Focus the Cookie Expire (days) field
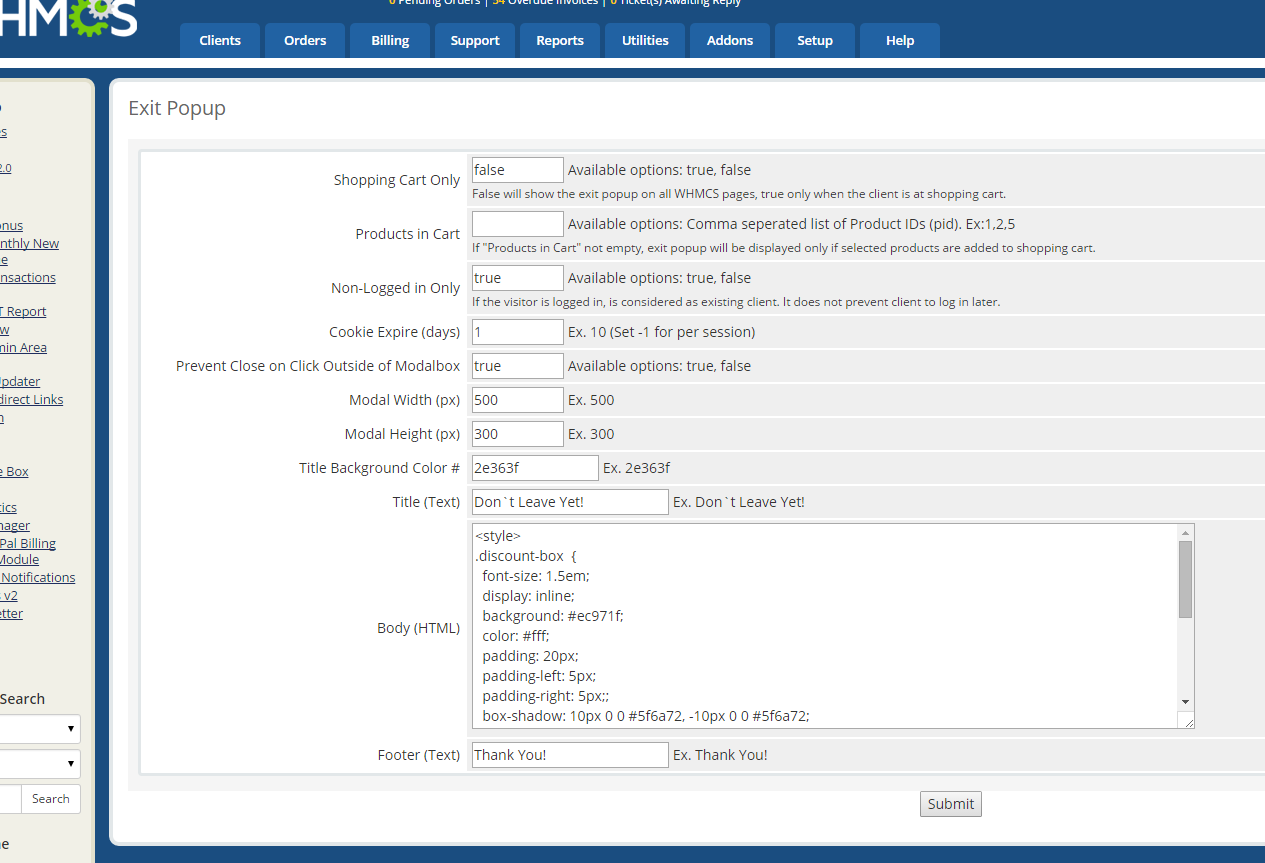Viewport: 1265px width, 863px height. [x=517, y=332]
